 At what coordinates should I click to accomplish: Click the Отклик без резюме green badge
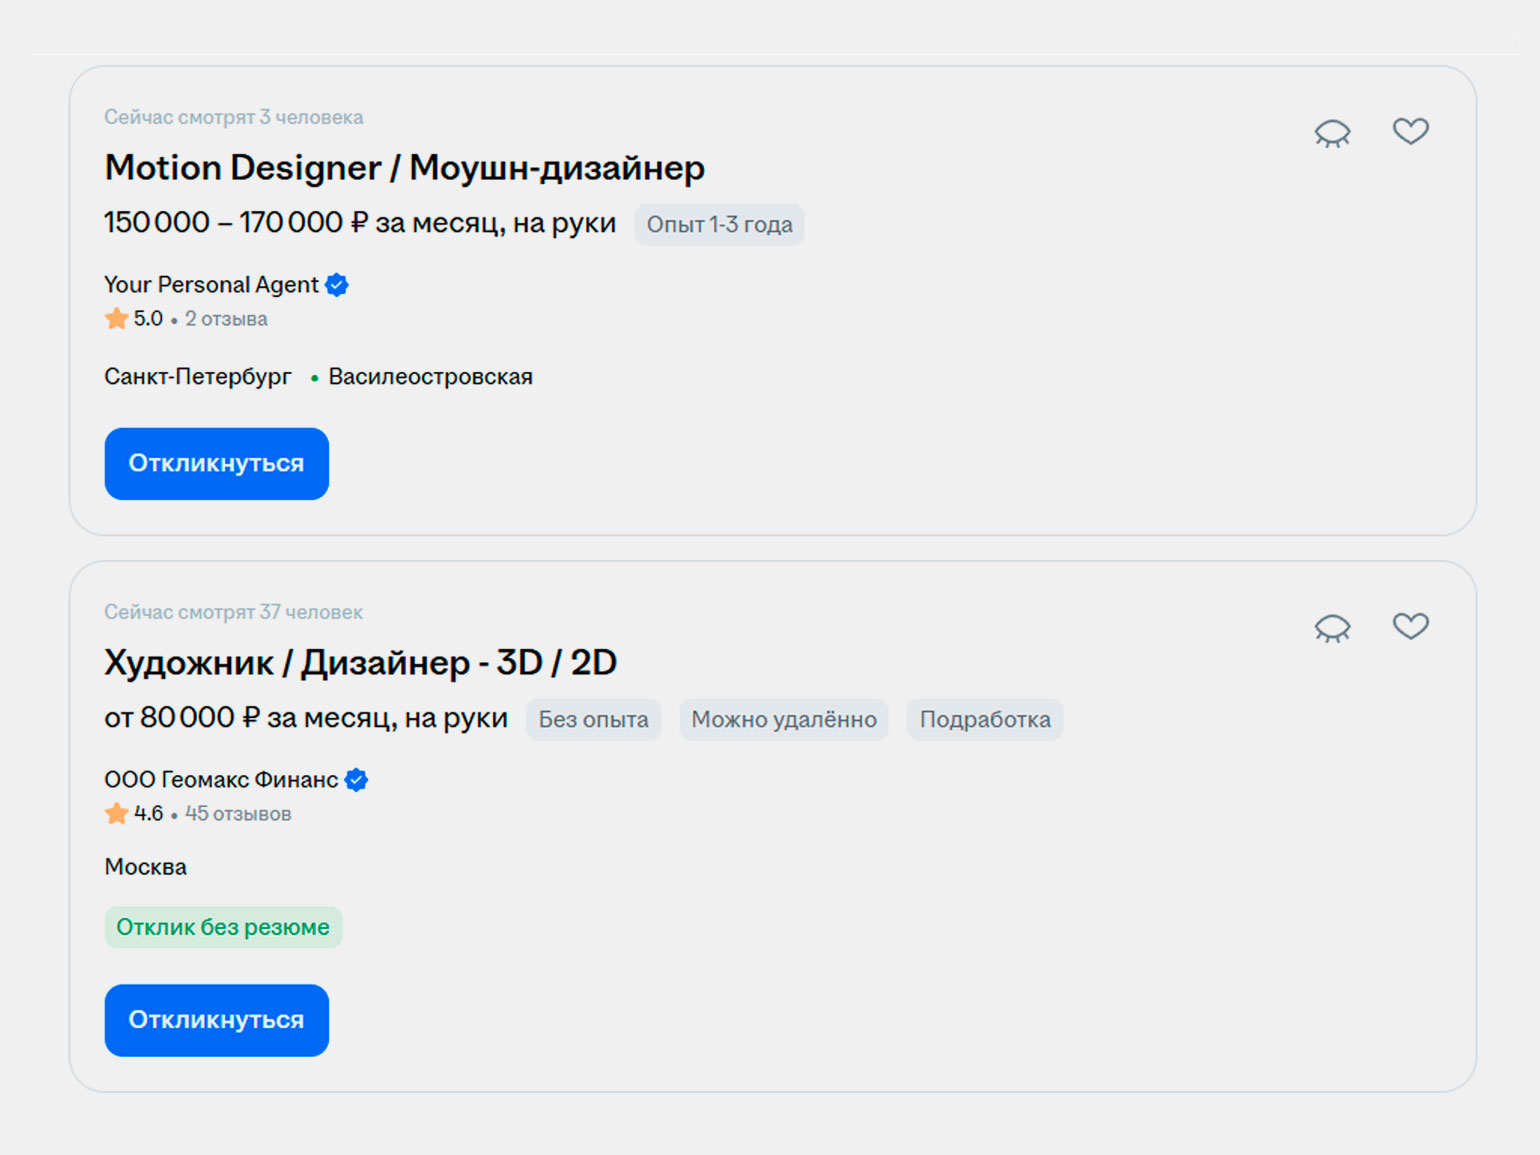point(223,927)
